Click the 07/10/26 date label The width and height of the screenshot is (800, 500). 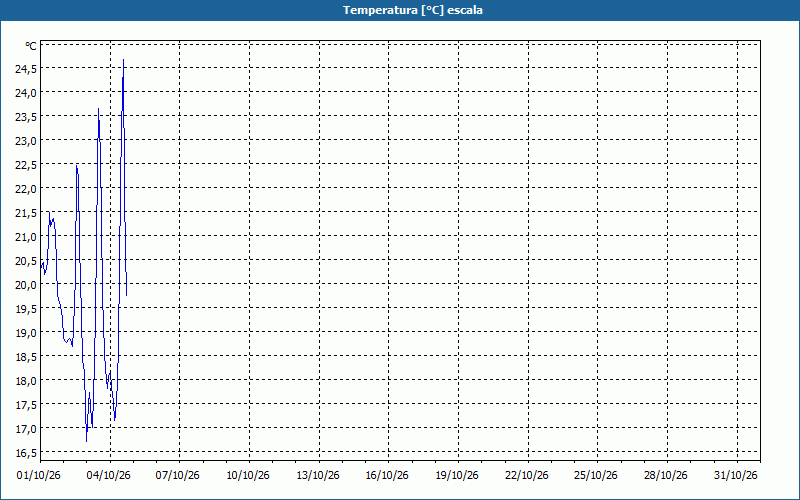click(x=178, y=476)
